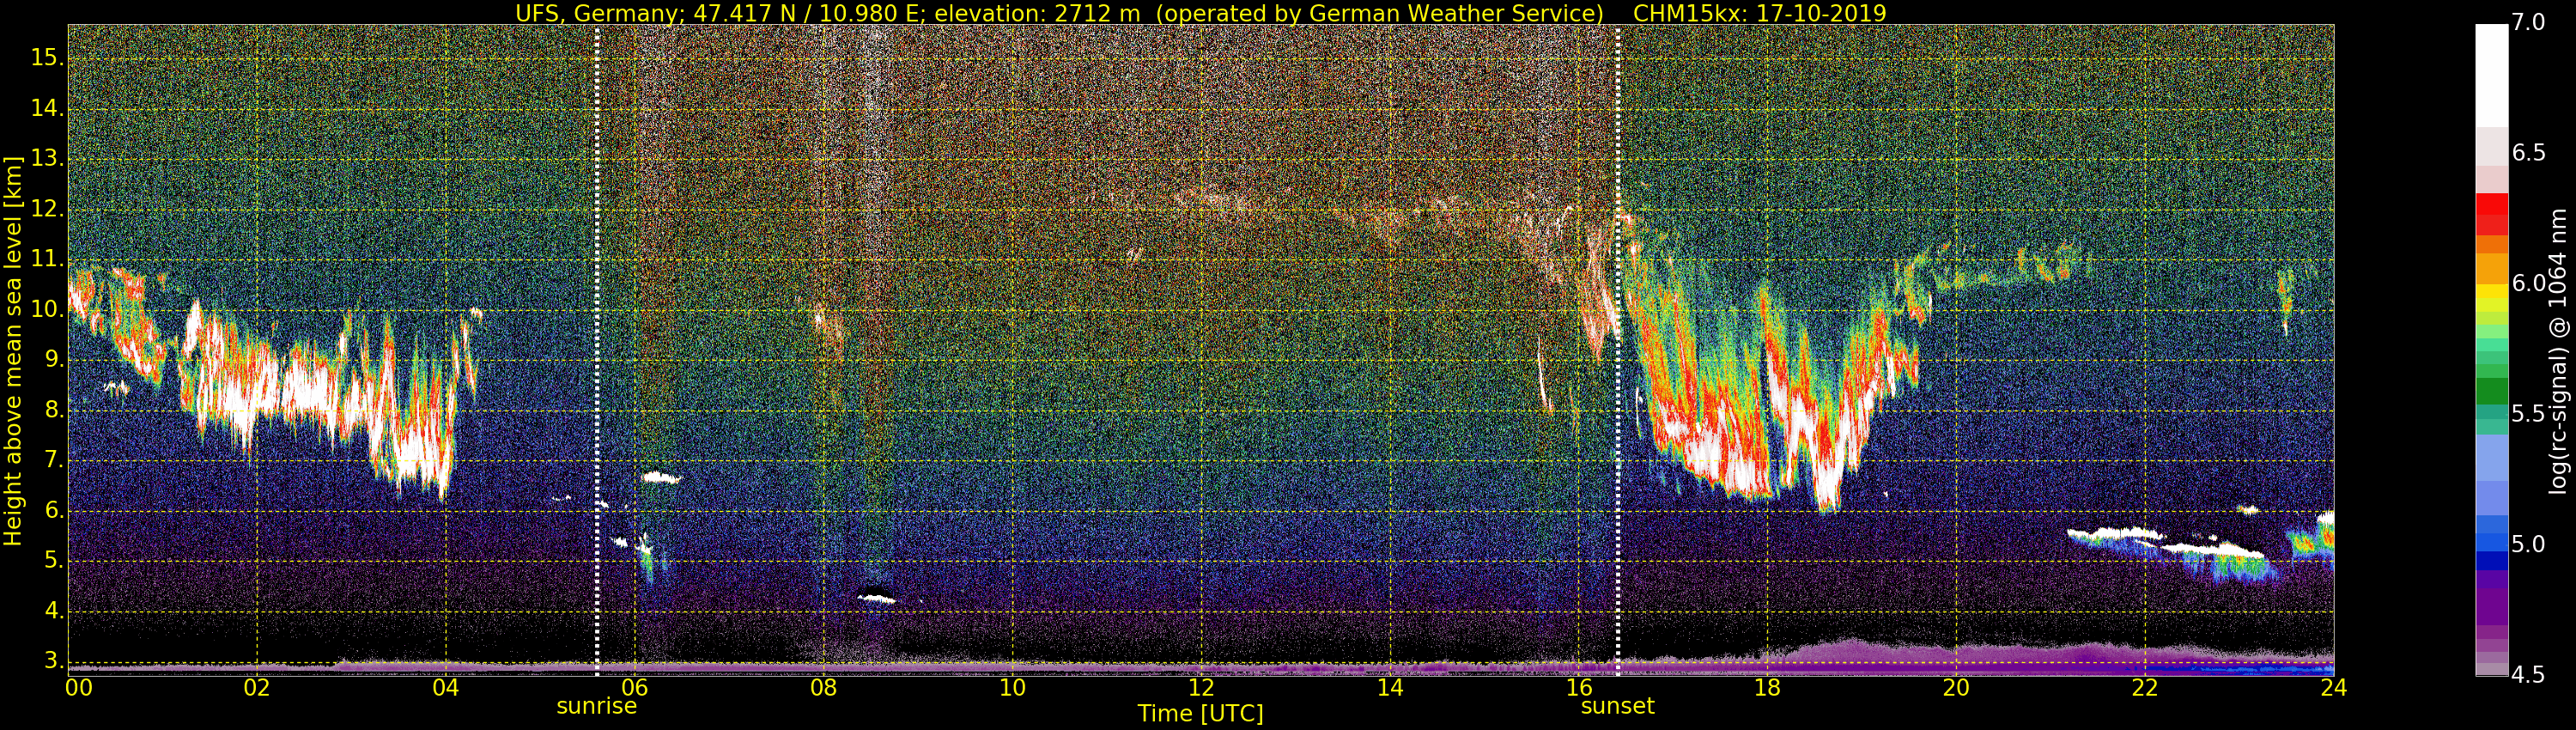Click the plot title starting 'UFS, Germany'
This screenshot has width=2576, height=730.
click(1200, 13)
